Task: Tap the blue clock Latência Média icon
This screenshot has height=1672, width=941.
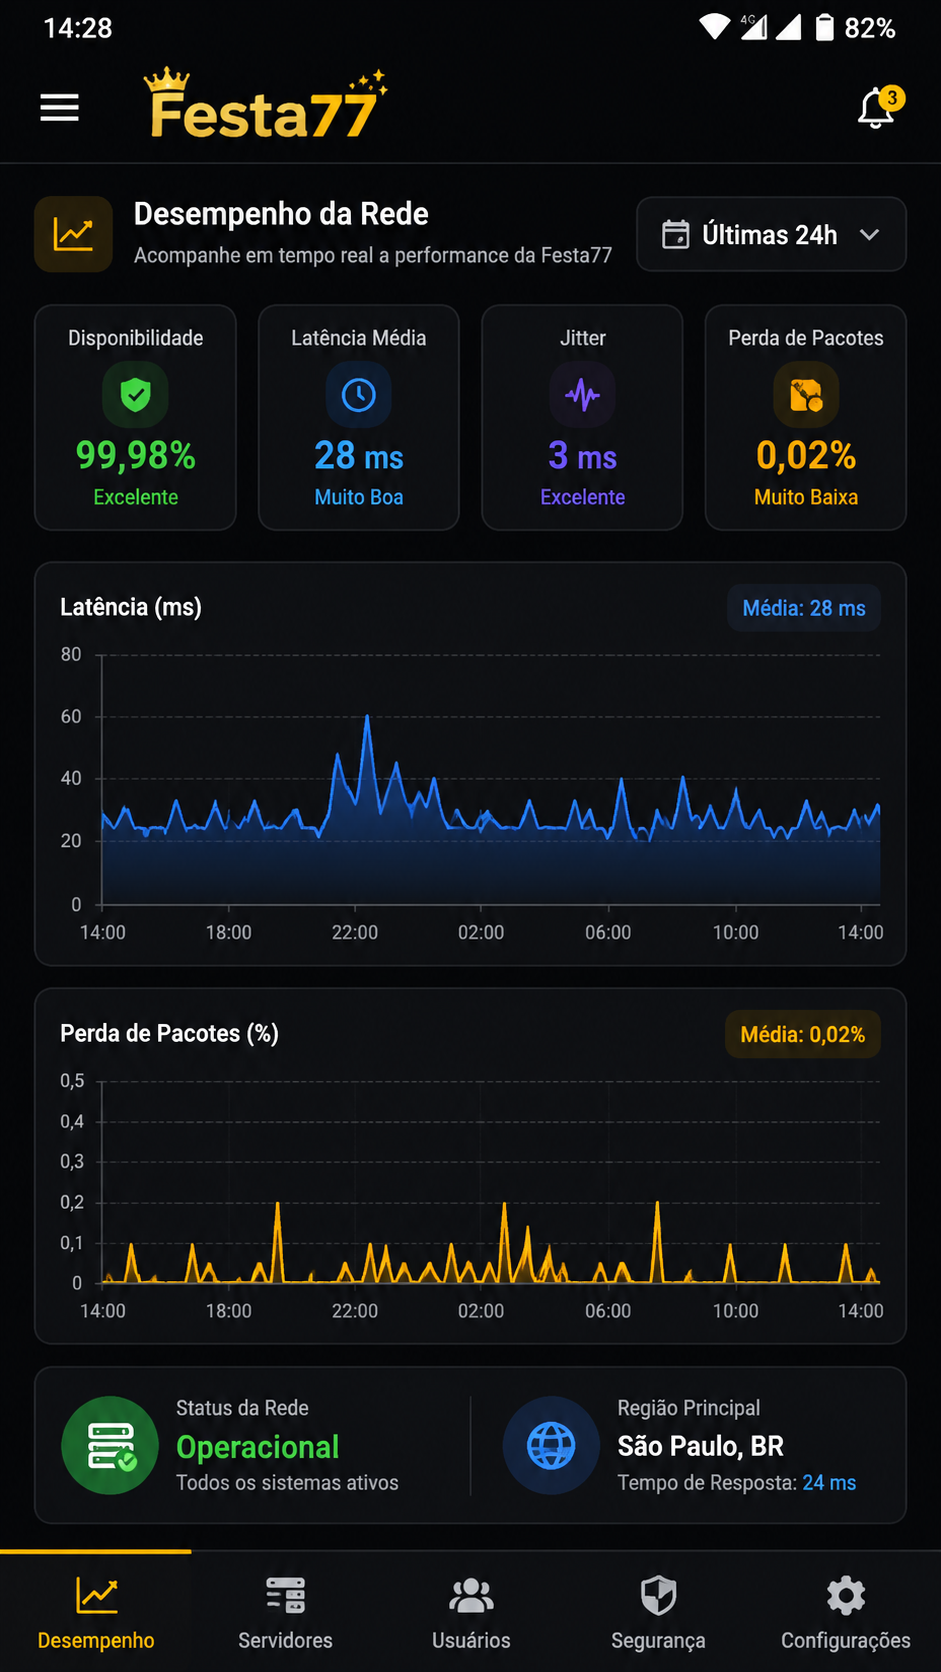Action: tap(359, 395)
